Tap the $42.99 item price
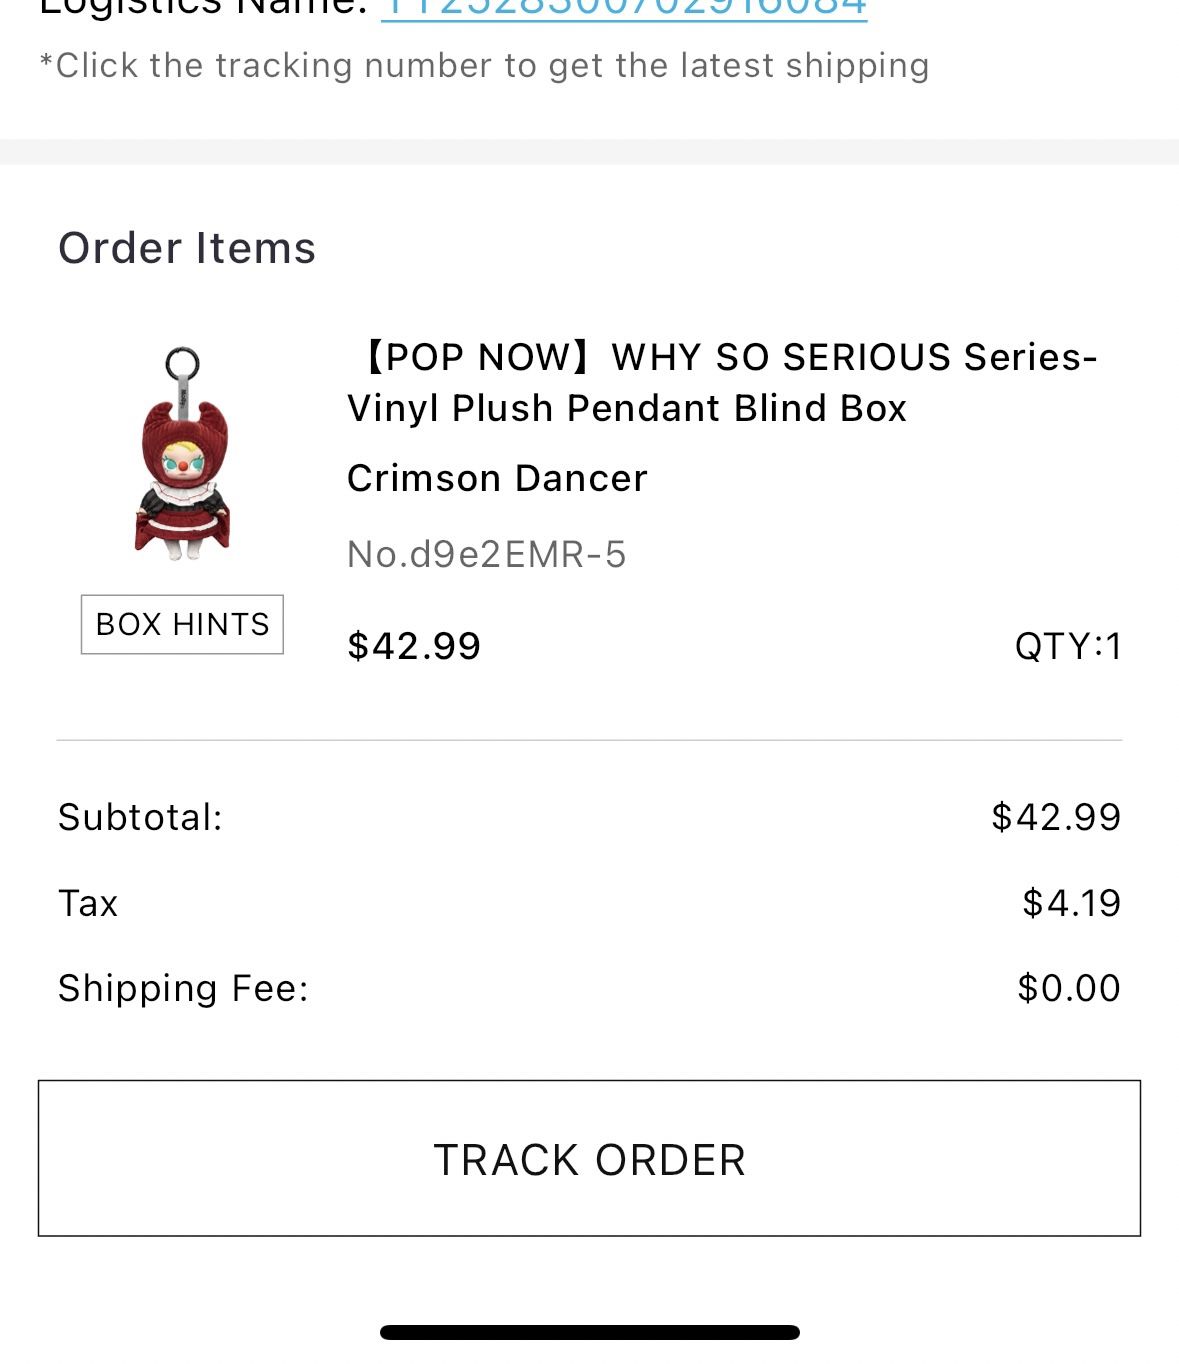Viewport: 1179px width, 1364px height. [414, 646]
